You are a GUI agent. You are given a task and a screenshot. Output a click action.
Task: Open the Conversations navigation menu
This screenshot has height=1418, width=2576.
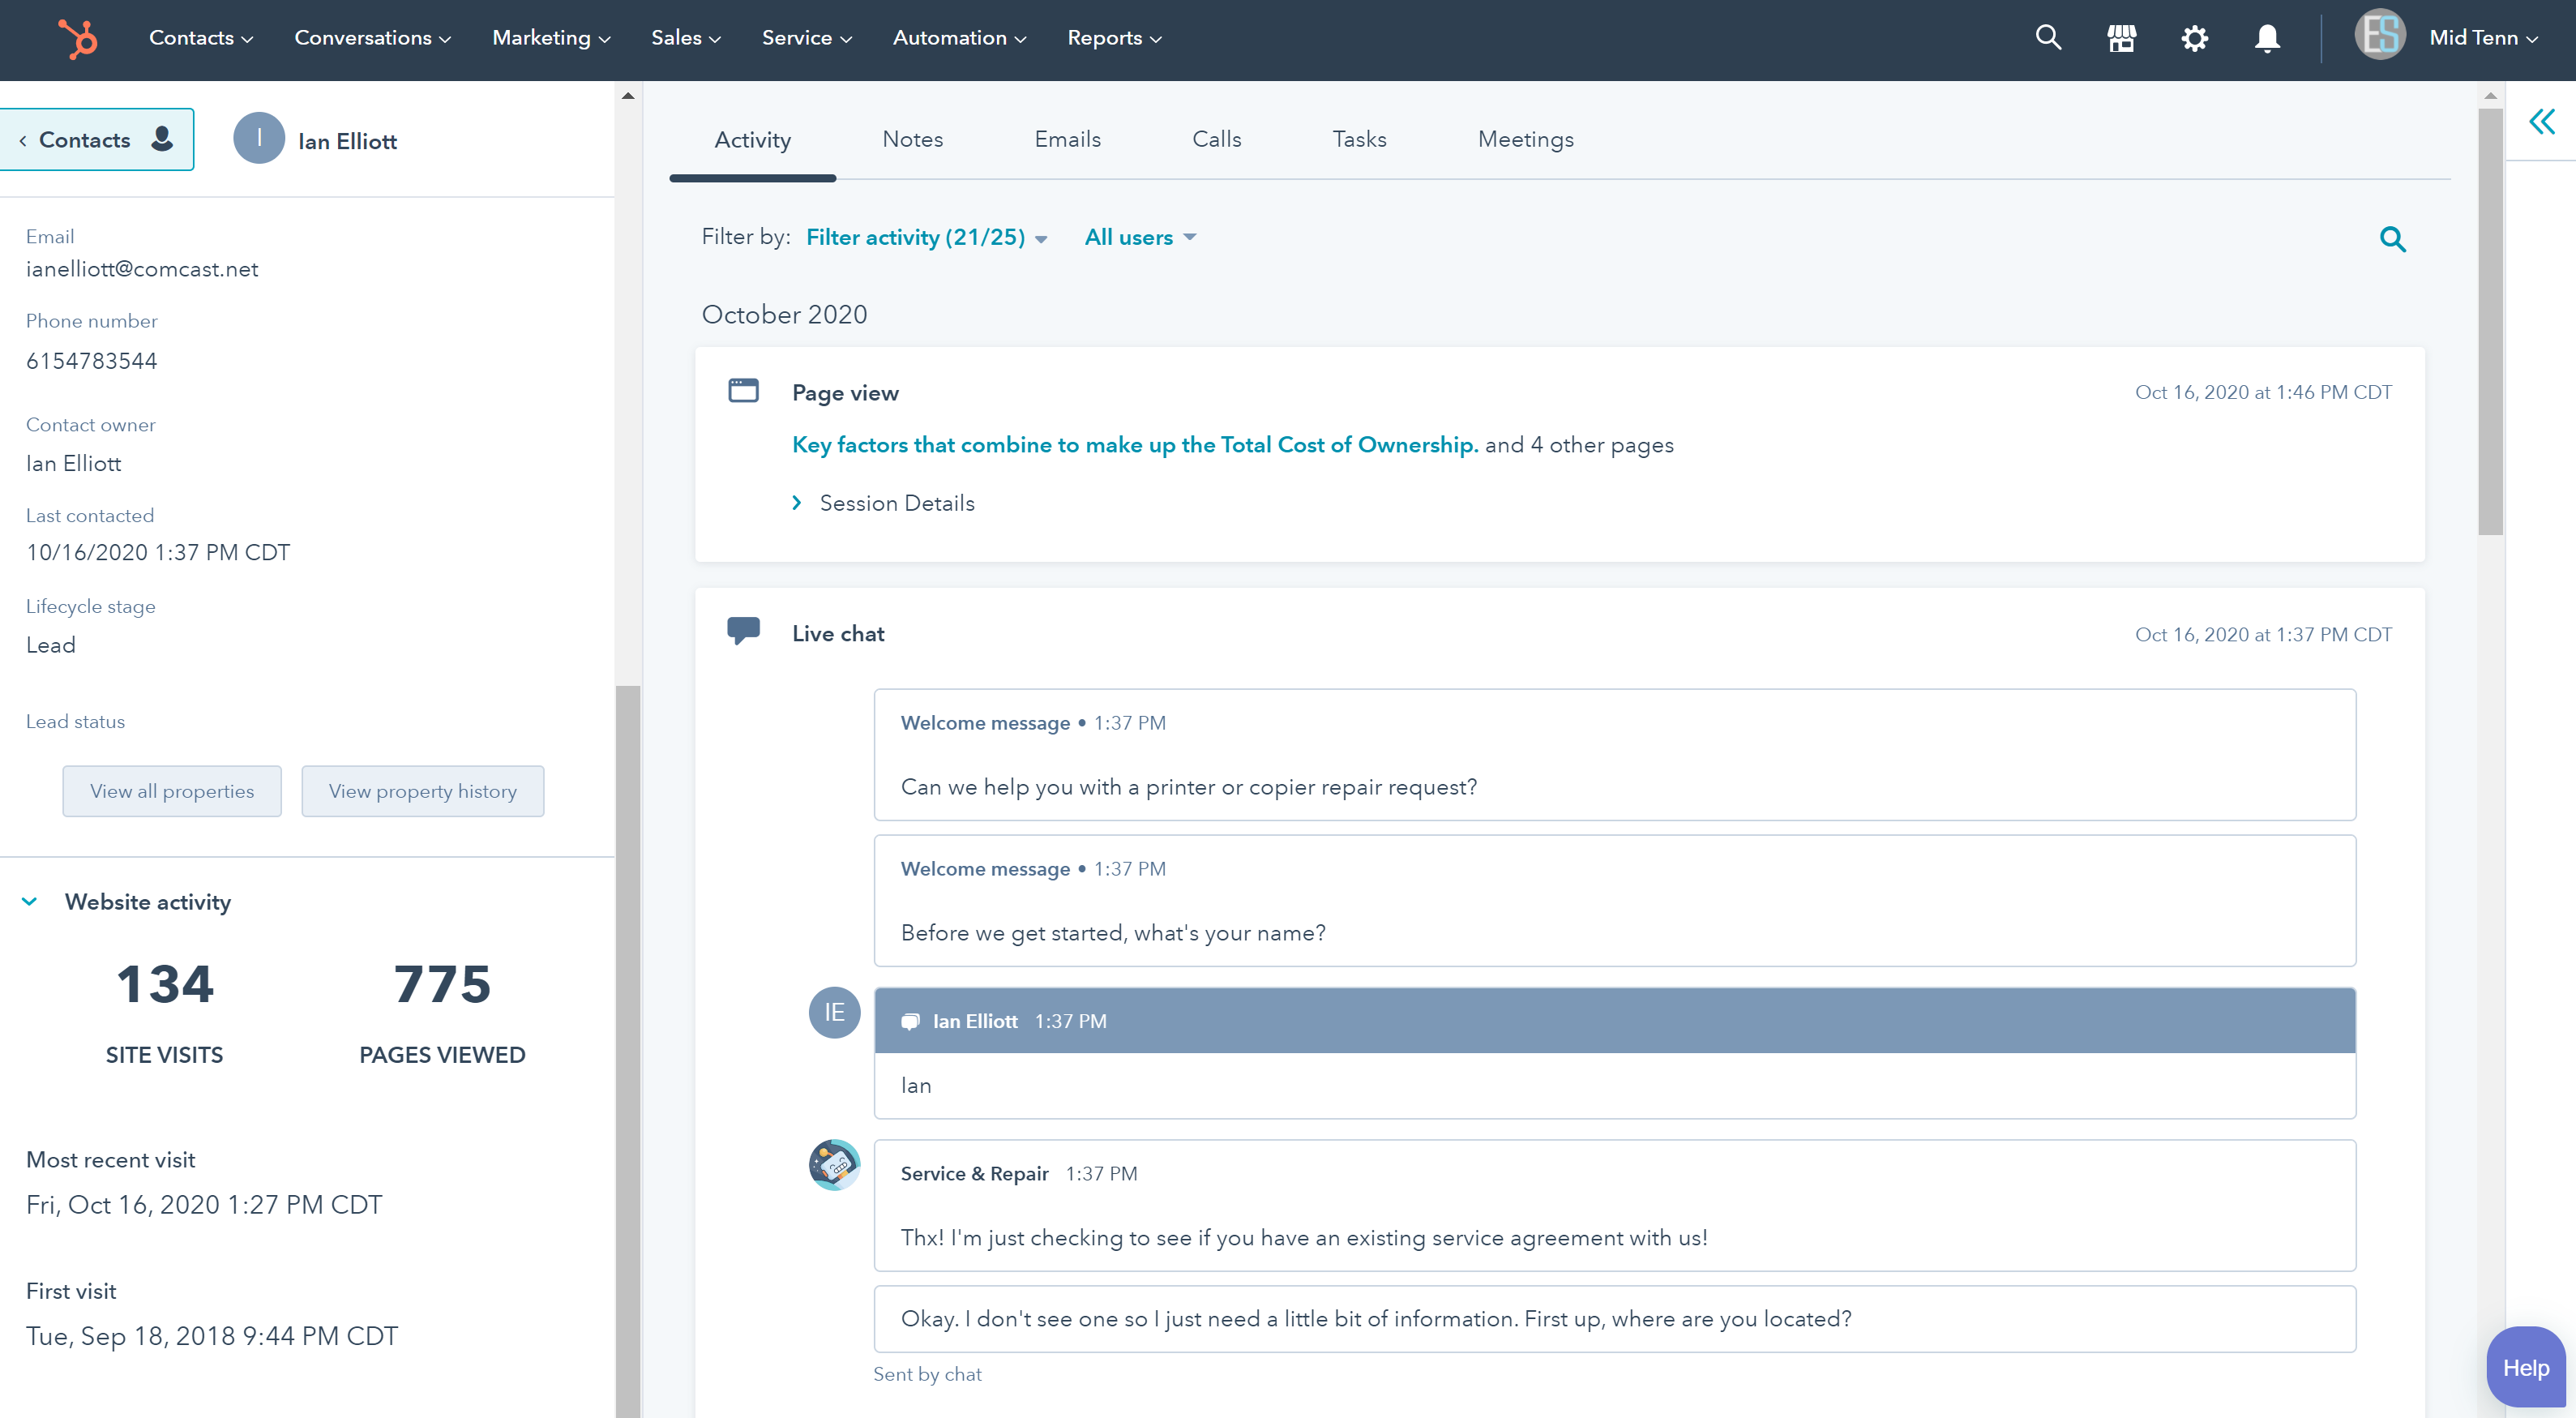[x=372, y=38]
